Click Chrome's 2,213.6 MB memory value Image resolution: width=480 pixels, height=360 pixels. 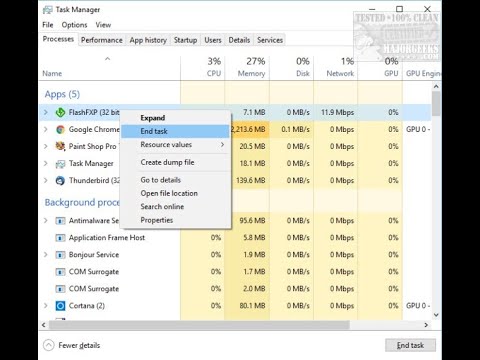(249, 130)
